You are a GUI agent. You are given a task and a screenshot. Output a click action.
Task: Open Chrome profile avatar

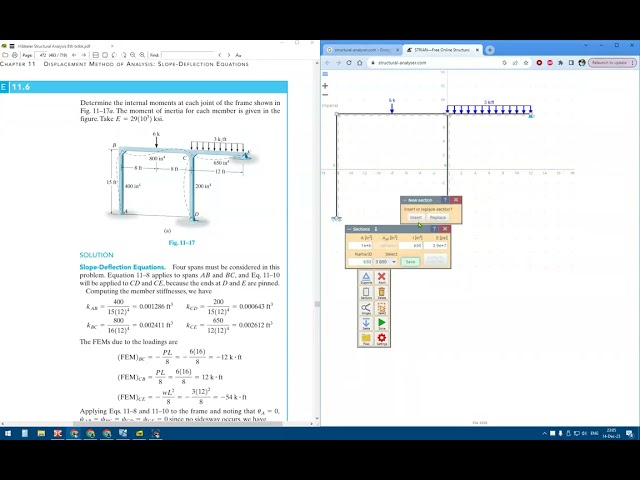coord(582,63)
